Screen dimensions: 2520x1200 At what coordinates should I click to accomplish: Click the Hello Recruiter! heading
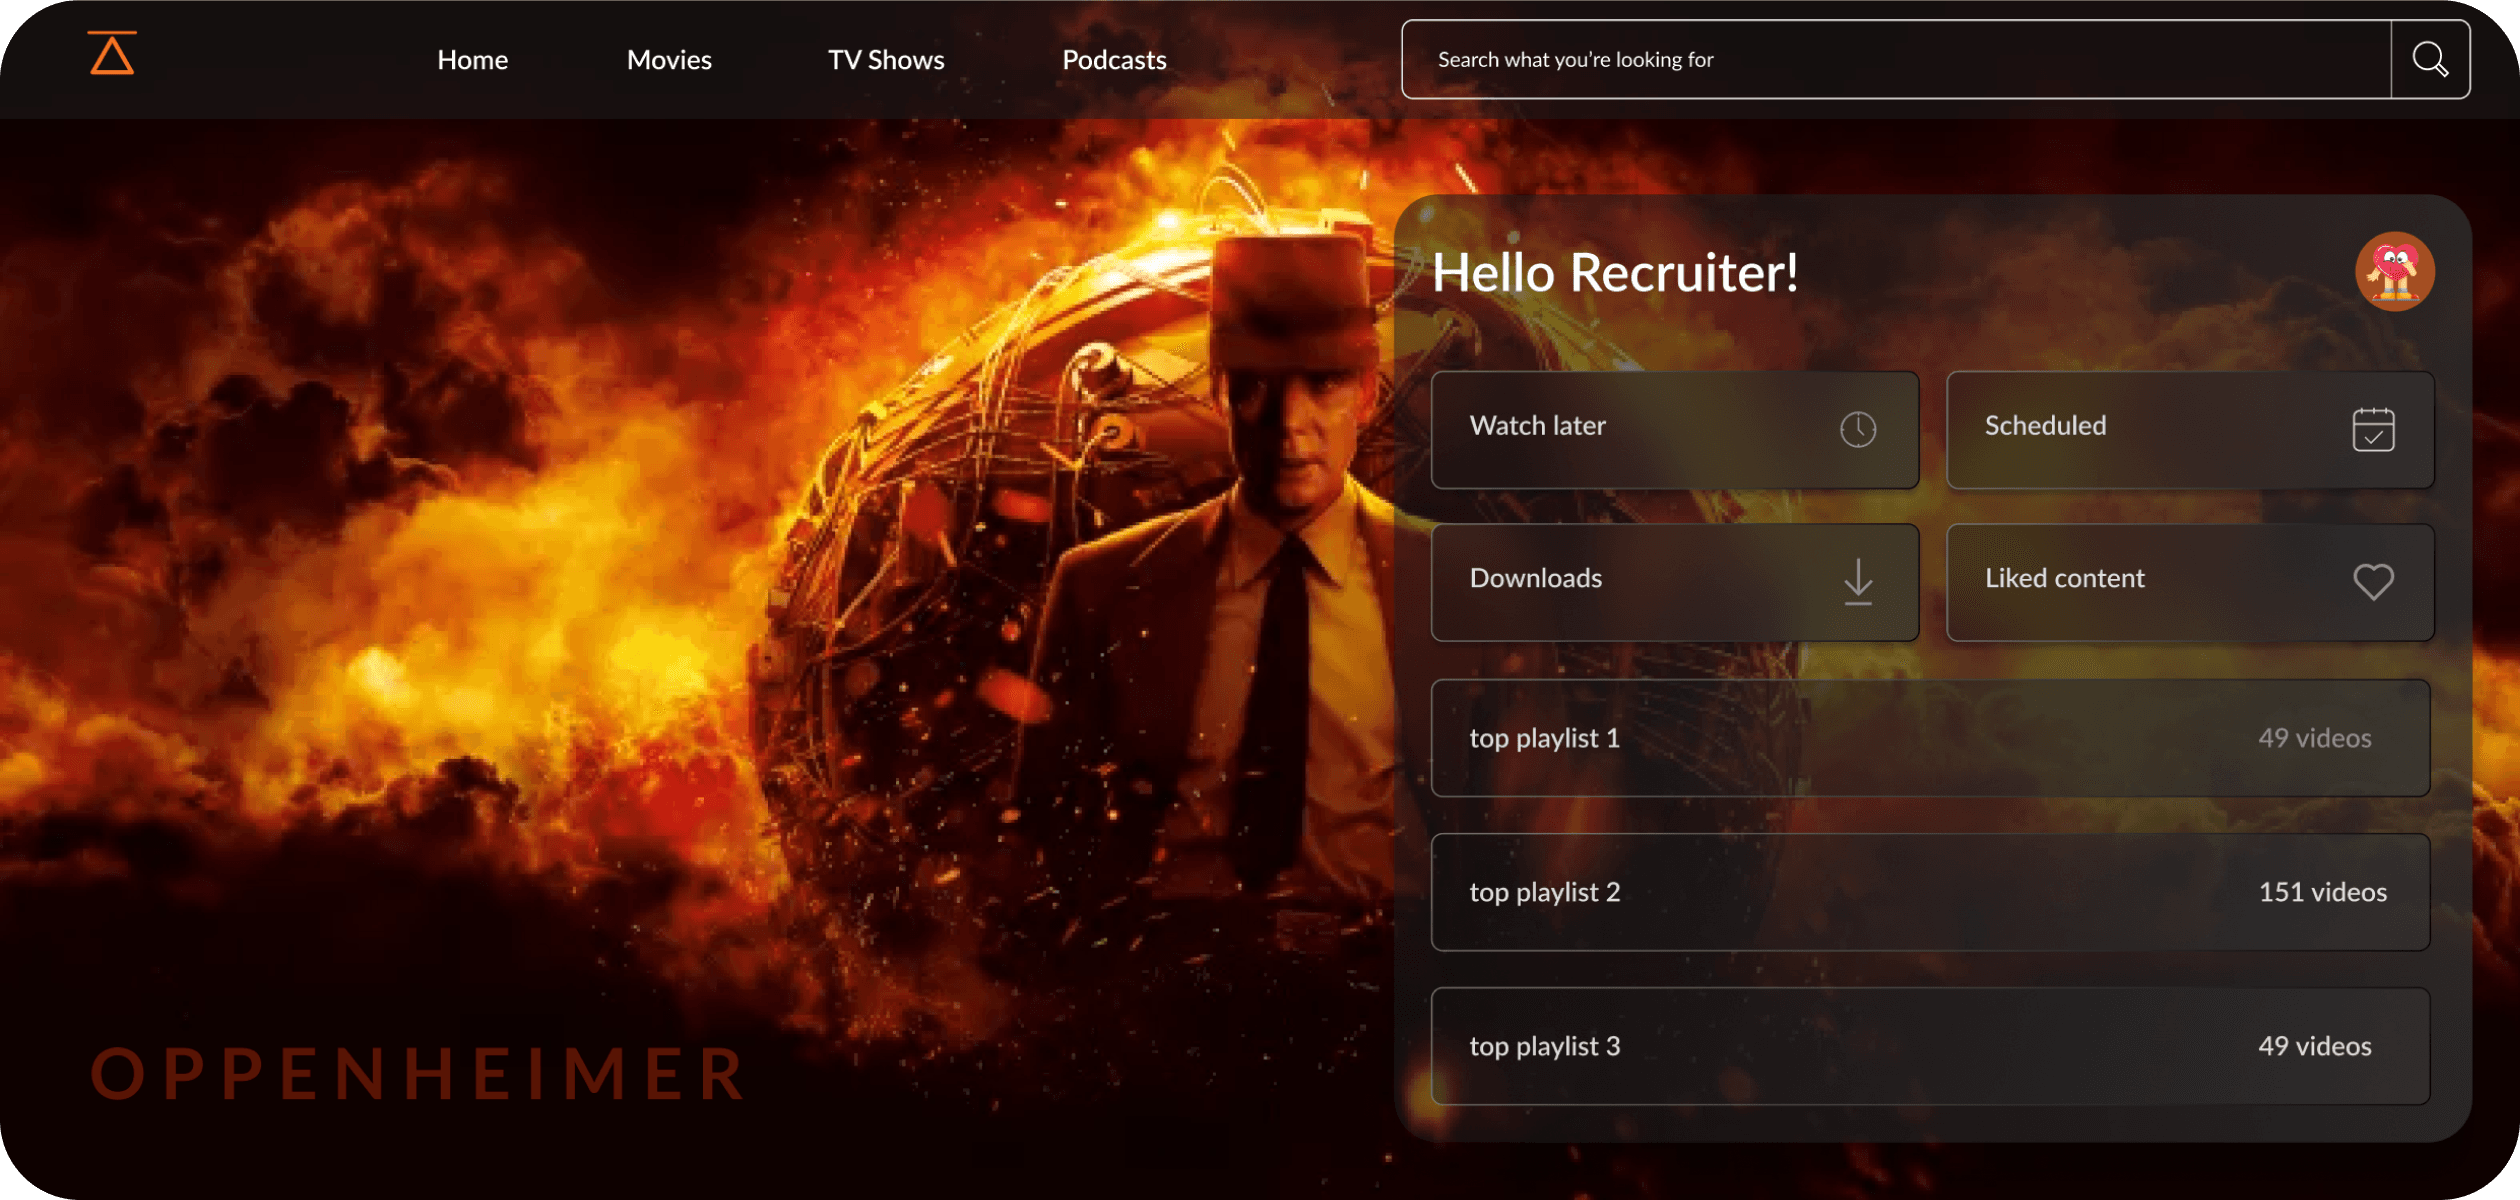[1615, 273]
